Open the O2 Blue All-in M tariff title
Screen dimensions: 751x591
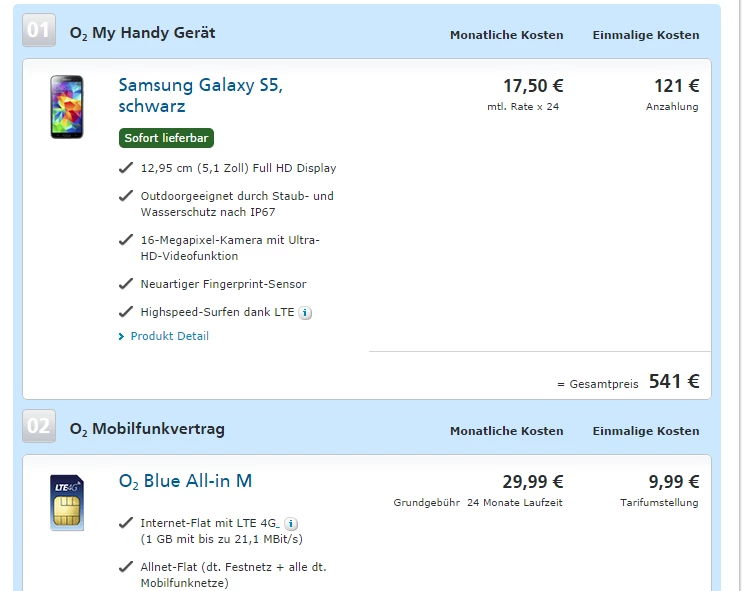[x=185, y=481]
